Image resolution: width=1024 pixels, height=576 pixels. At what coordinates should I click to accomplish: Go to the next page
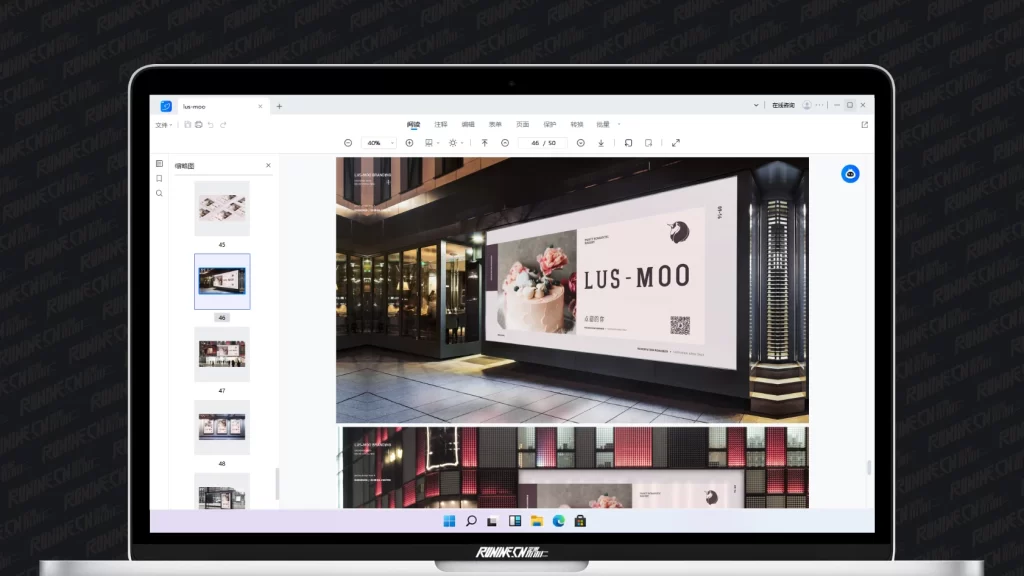[581, 143]
